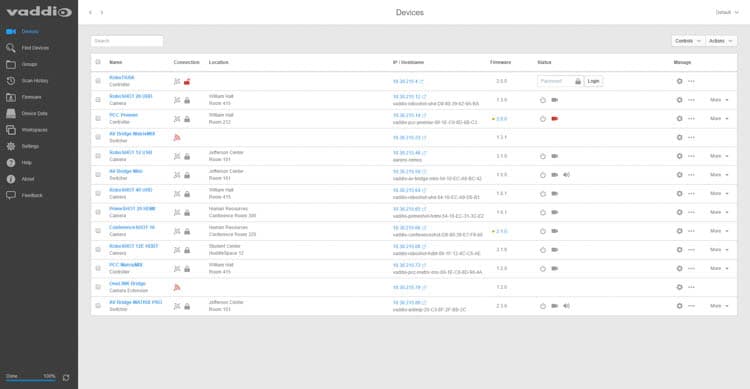The width and height of the screenshot is (750, 389).
Task: Click the video camera icon for ConferenceSHOT row
Action: coord(555,231)
